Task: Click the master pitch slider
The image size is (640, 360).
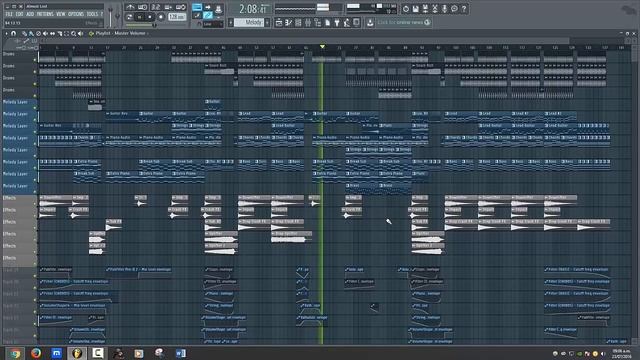Action: click(118, 16)
